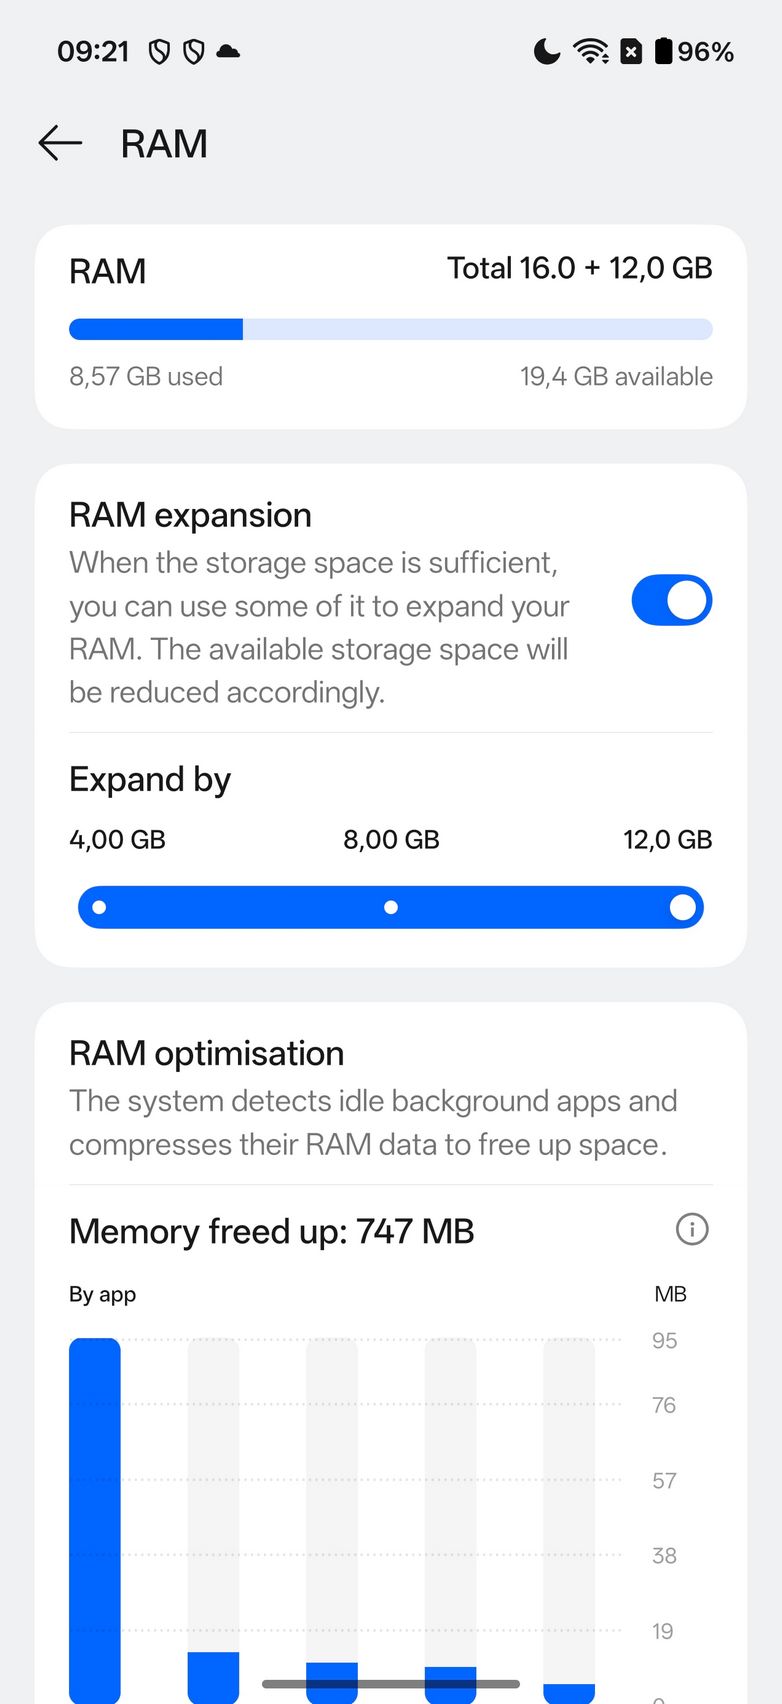Tap the bottom navigation gesture handle
Image resolution: width=782 pixels, height=1704 pixels.
point(391,1684)
